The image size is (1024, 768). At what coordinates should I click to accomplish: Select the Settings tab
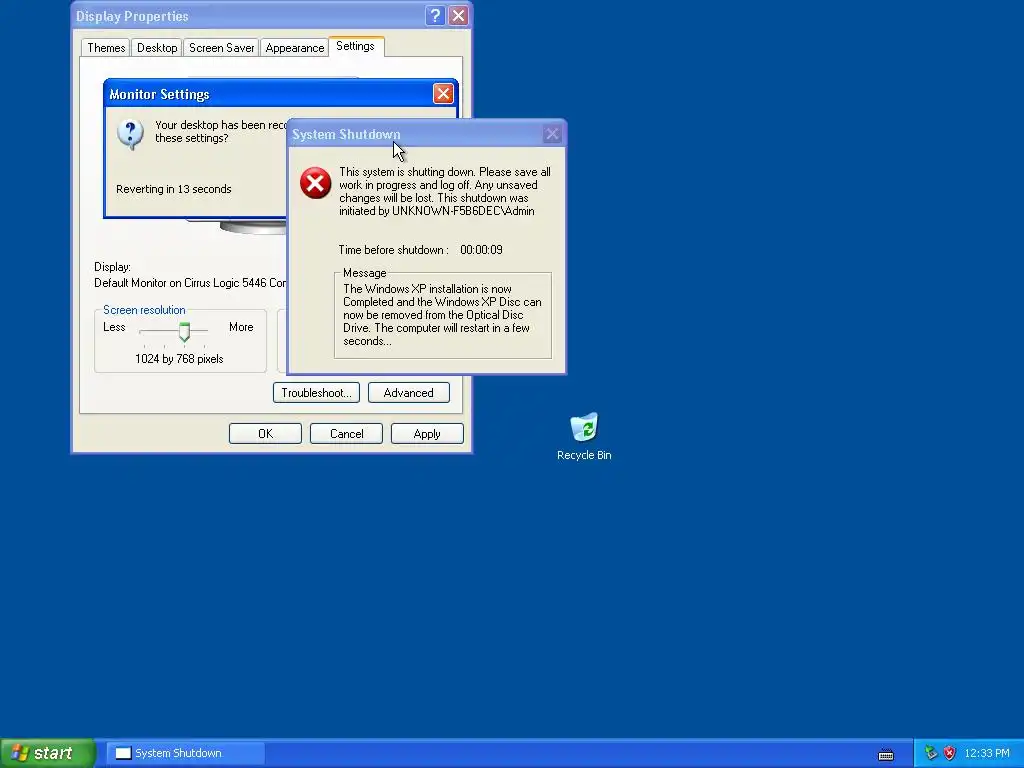356,46
